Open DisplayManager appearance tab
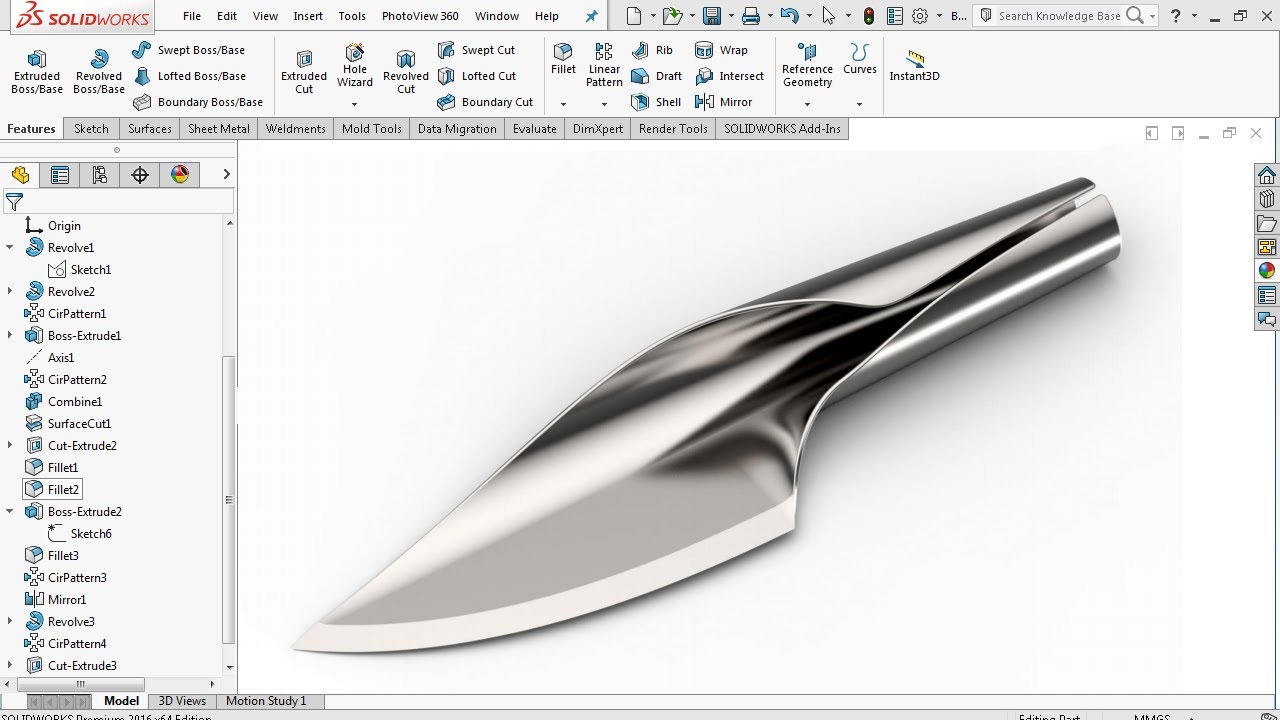This screenshot has height=720, width=1280. point(180,175)
